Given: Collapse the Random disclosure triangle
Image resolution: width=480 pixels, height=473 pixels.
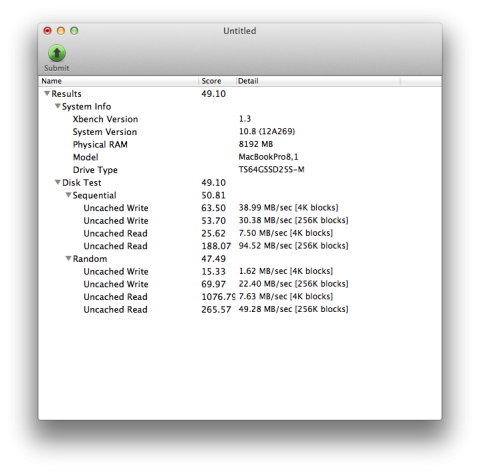Looking at the screenshot, I should coord(68,258).
